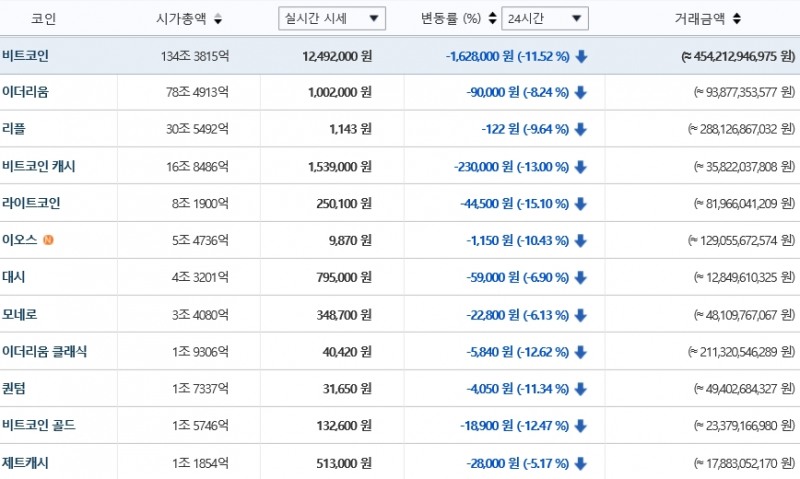Open the 제트캐시 coin link

point(26,463)
